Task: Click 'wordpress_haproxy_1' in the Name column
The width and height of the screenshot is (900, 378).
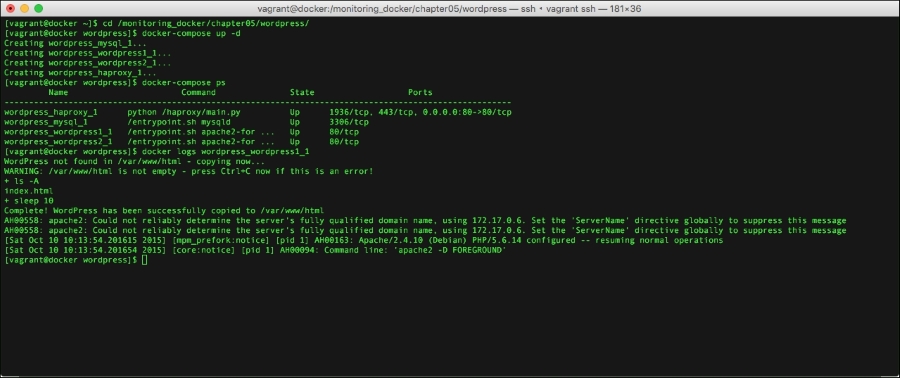Action: 51,112
